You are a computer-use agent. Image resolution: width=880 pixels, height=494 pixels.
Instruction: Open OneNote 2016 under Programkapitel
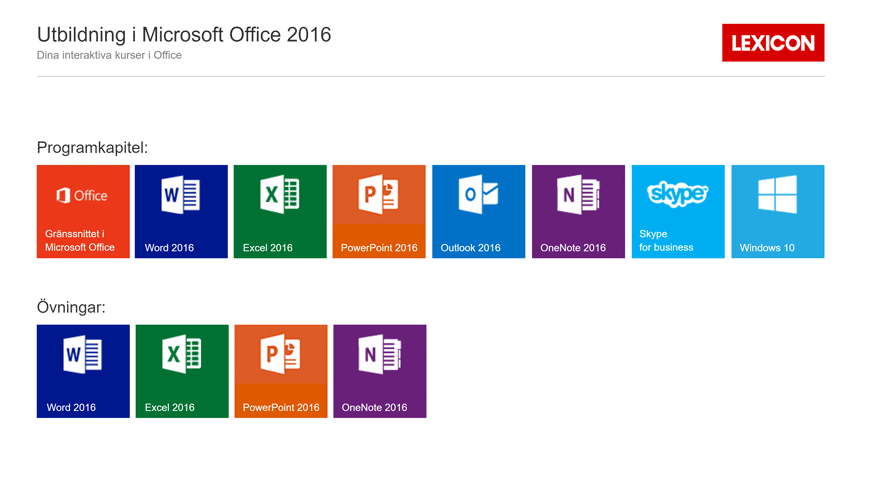[579, 212]
